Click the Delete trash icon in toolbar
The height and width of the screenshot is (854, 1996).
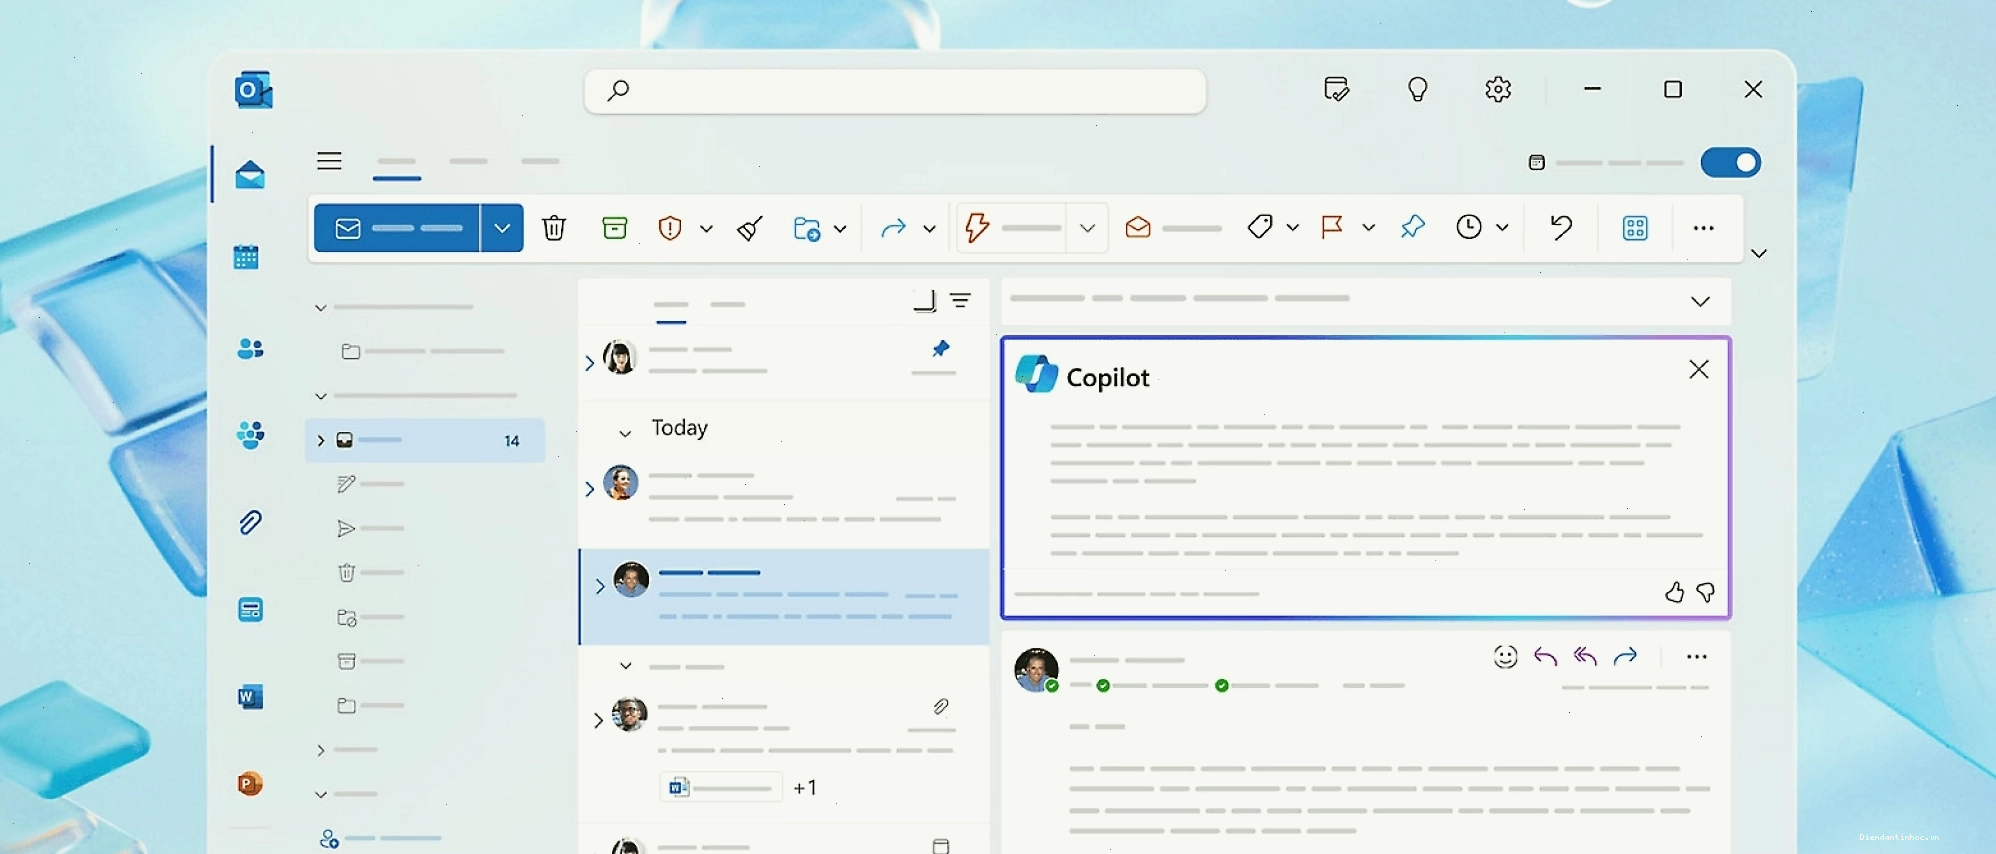click(x=553, y=228)
